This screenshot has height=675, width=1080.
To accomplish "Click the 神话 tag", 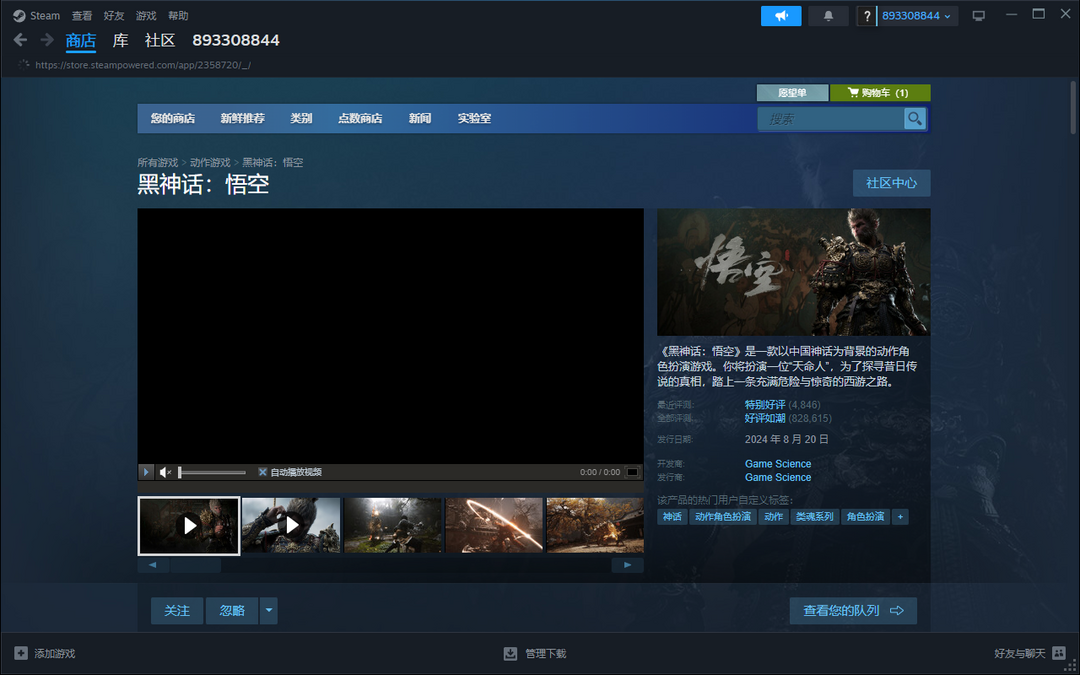I will point(672,517).
